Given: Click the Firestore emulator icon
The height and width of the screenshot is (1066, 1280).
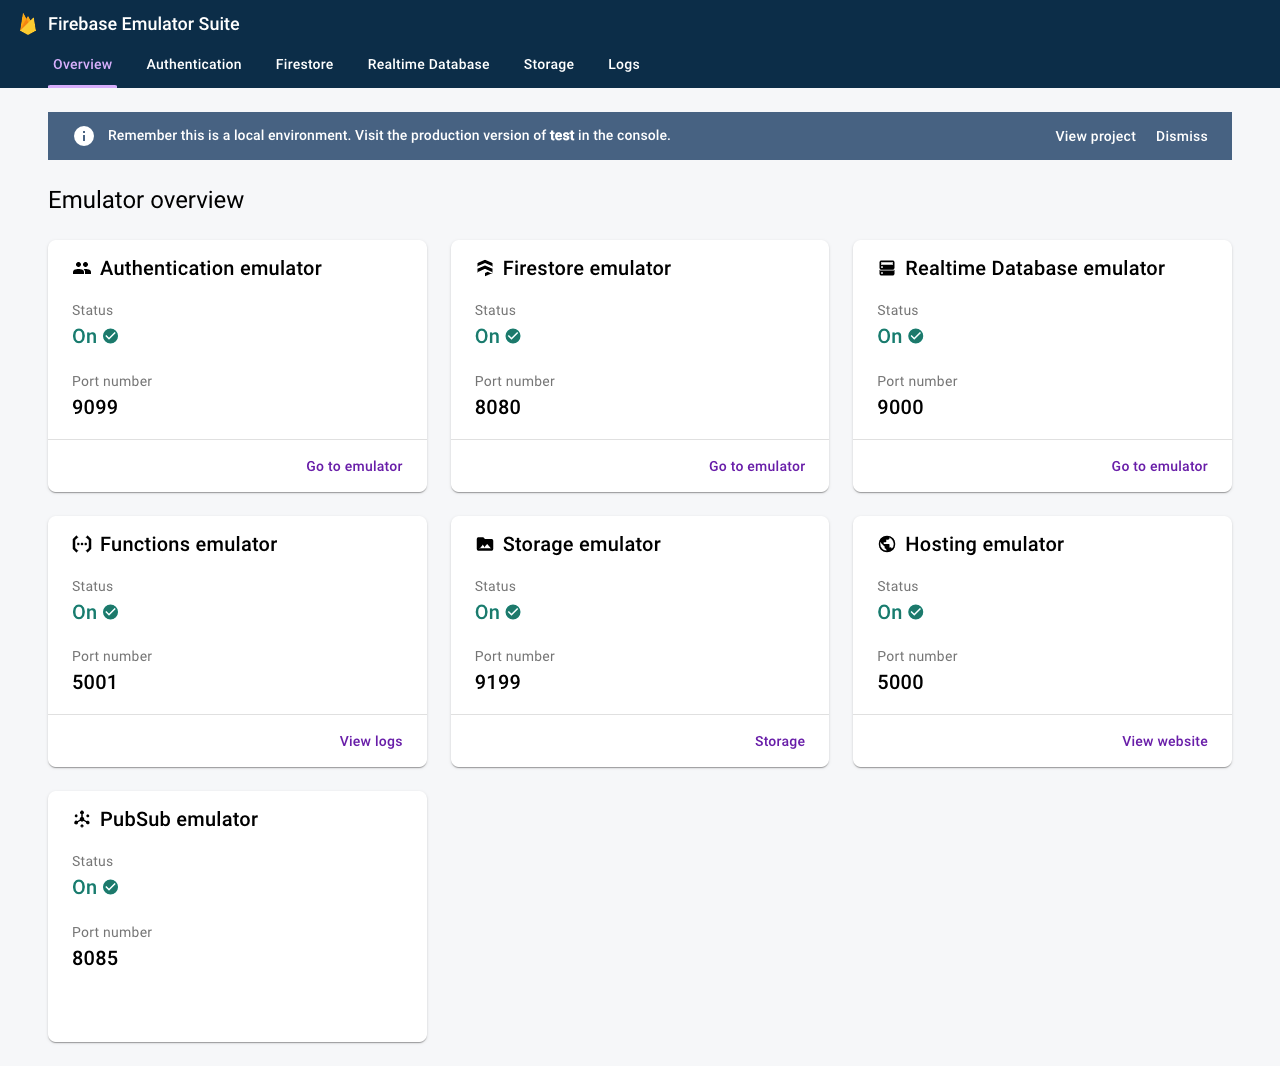Looking at the screenshot, I should coord(485,268).
